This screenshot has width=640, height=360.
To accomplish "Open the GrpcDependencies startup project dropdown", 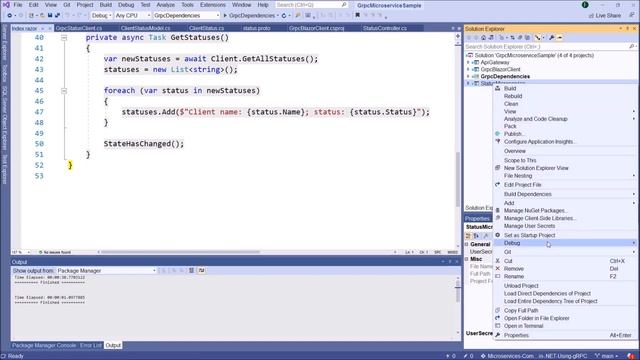I will point(187,16).
